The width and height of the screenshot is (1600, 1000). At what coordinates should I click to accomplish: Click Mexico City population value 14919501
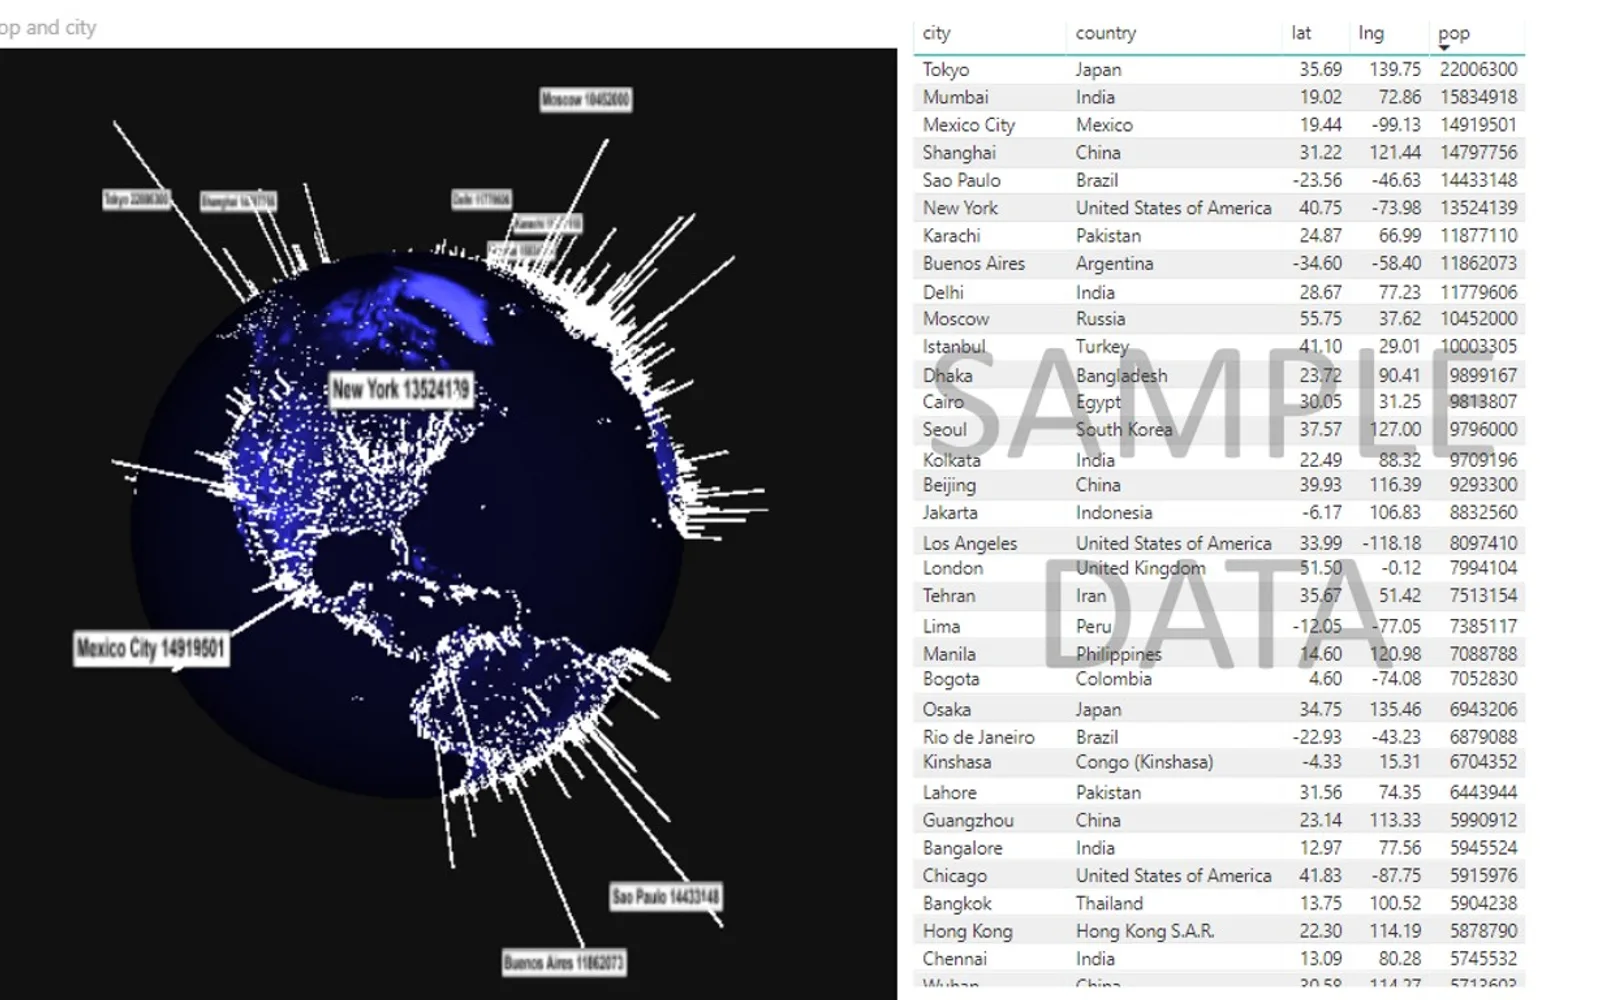[x=1478, y=125]
